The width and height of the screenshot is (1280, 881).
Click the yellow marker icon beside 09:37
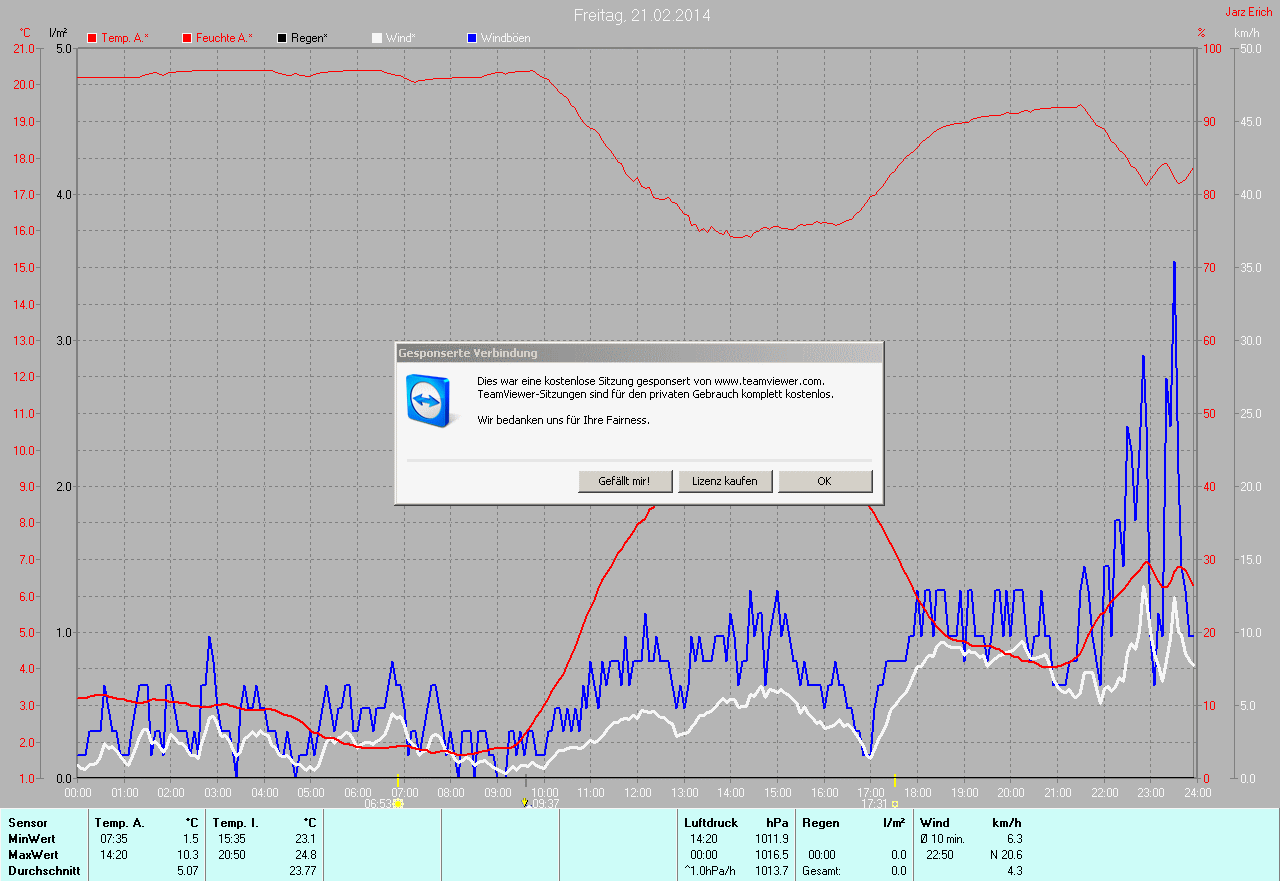click(x=525, y=803)
